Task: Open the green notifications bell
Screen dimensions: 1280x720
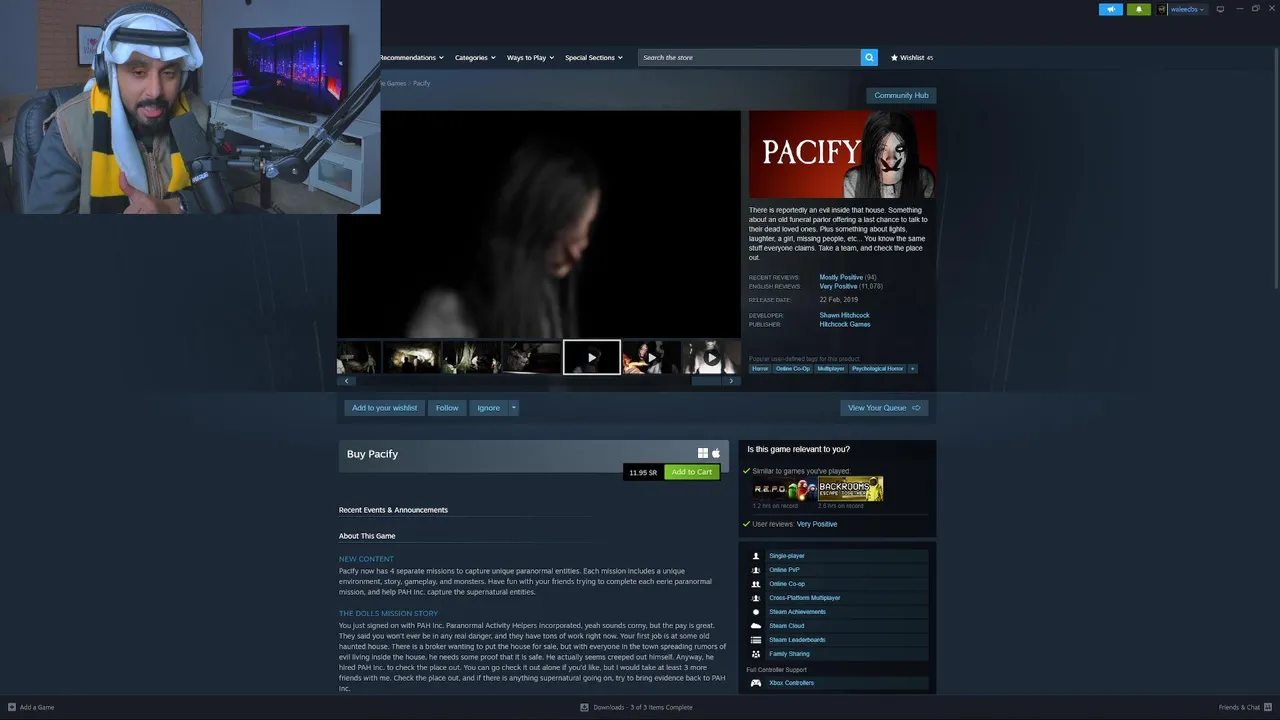Action: coord(1138,9)
